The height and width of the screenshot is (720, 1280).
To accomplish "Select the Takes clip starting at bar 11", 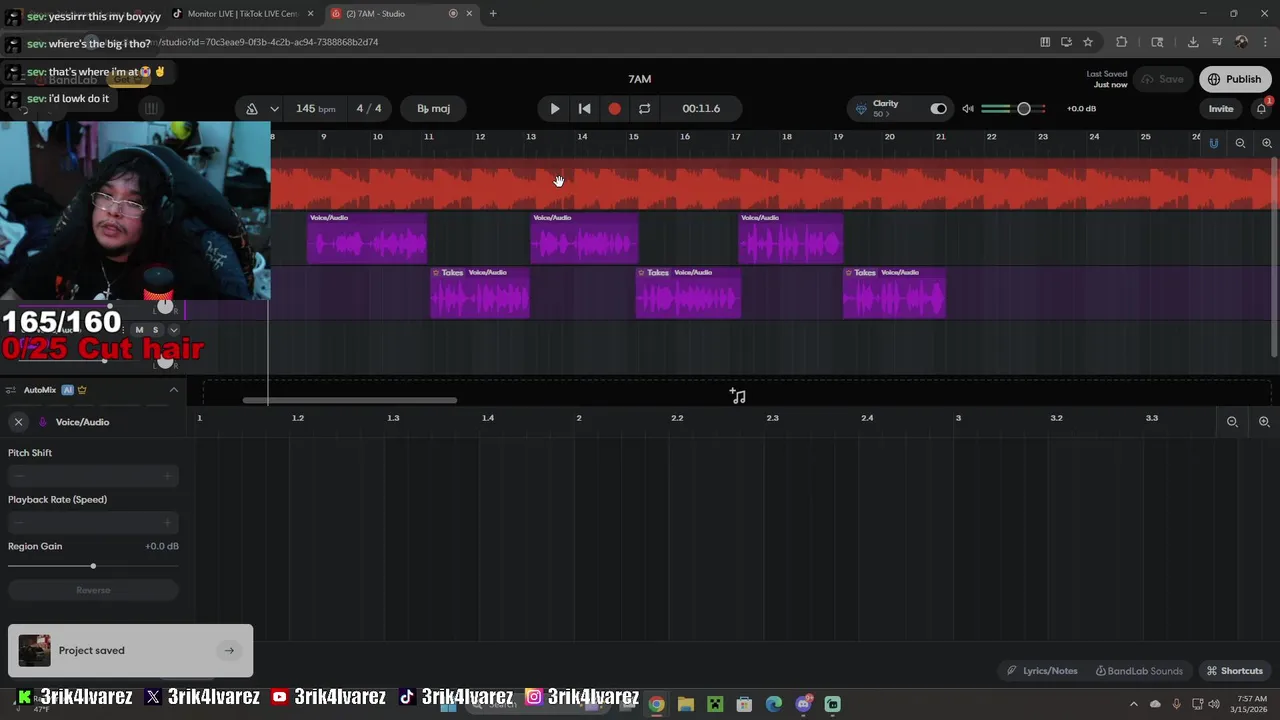I will coord(480,292).
